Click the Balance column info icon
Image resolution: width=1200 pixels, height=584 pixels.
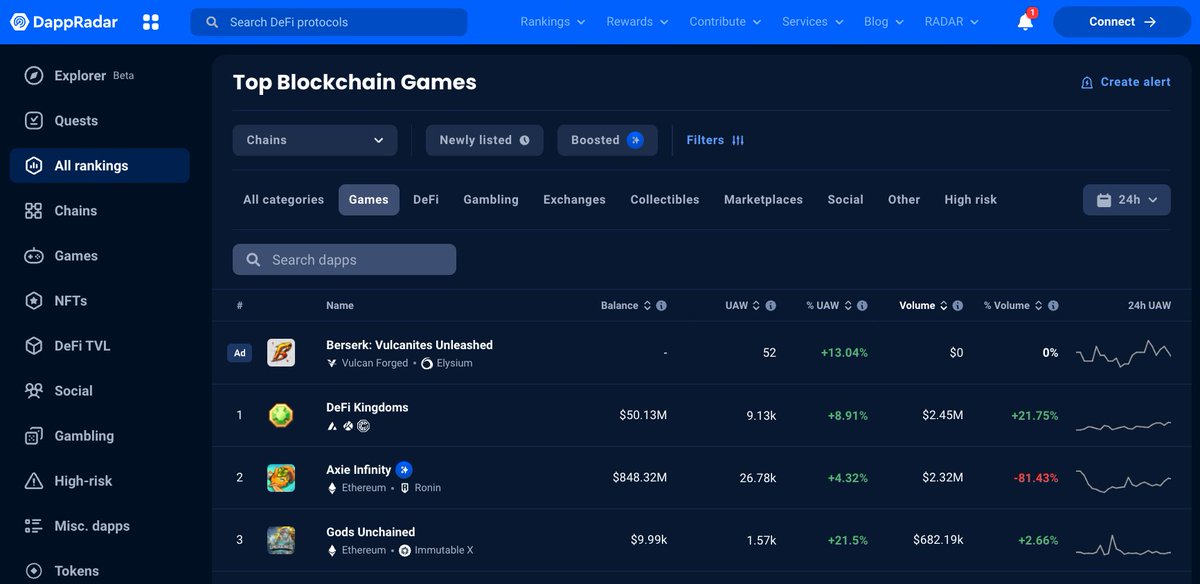tap(661, 306)
